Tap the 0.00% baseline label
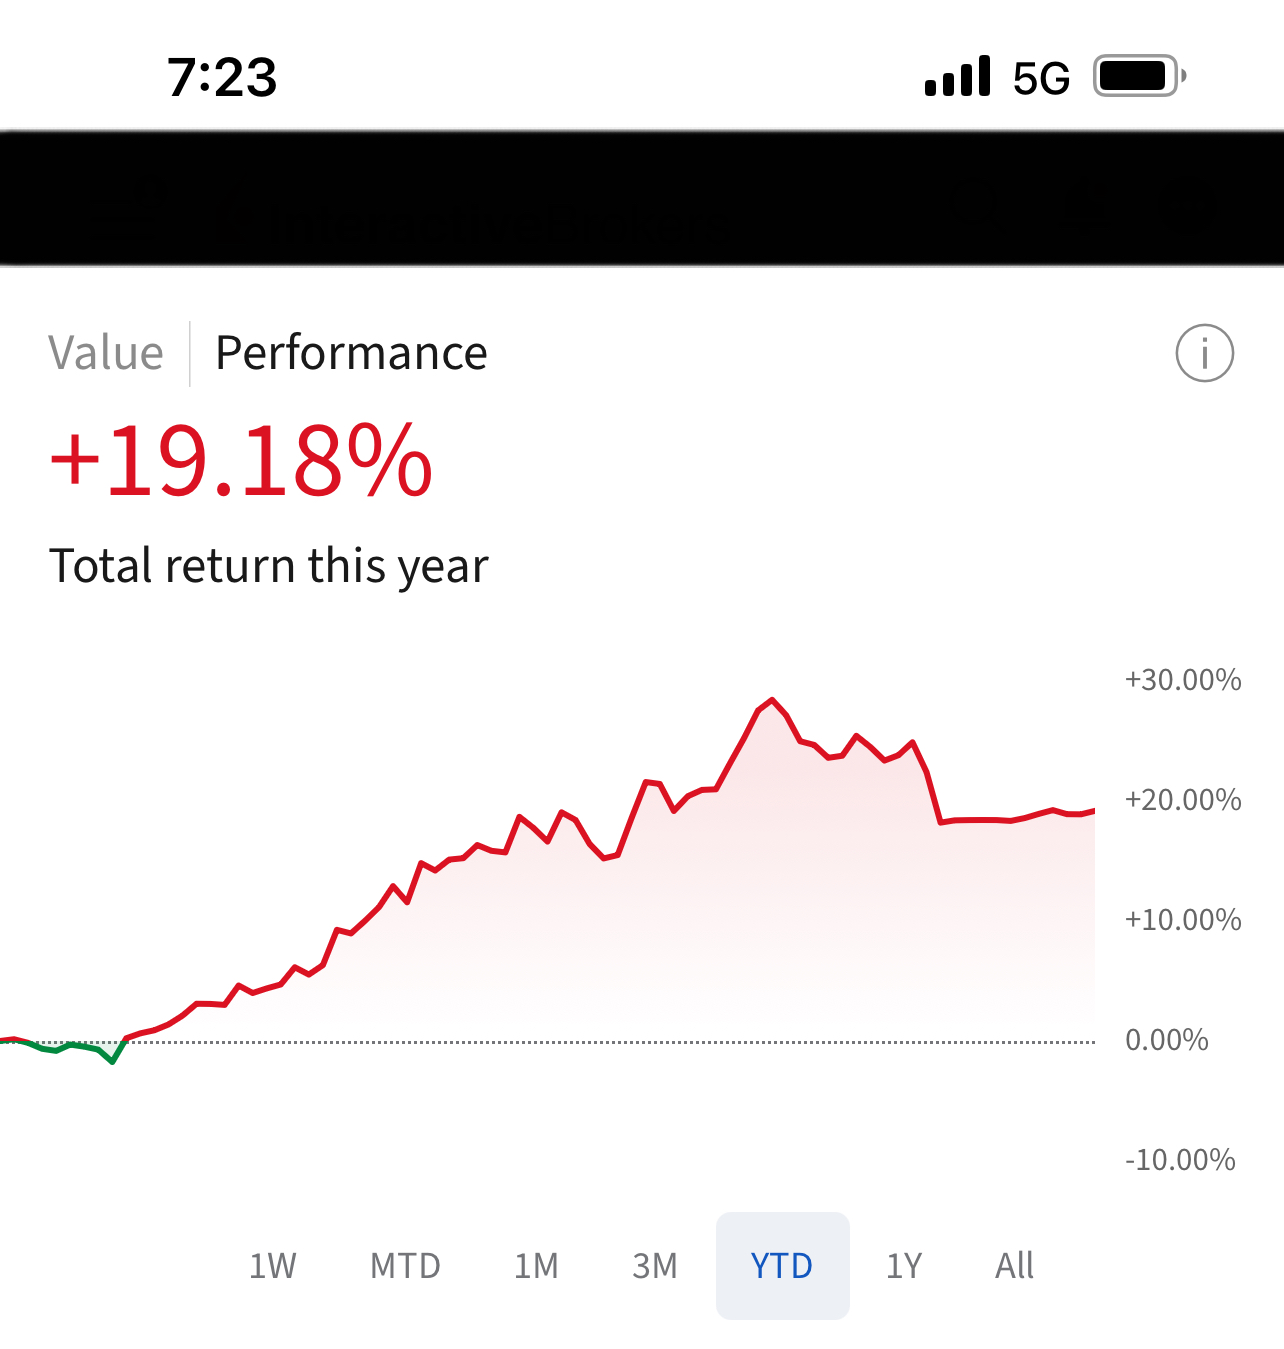 click(x=1167, y=1040)
